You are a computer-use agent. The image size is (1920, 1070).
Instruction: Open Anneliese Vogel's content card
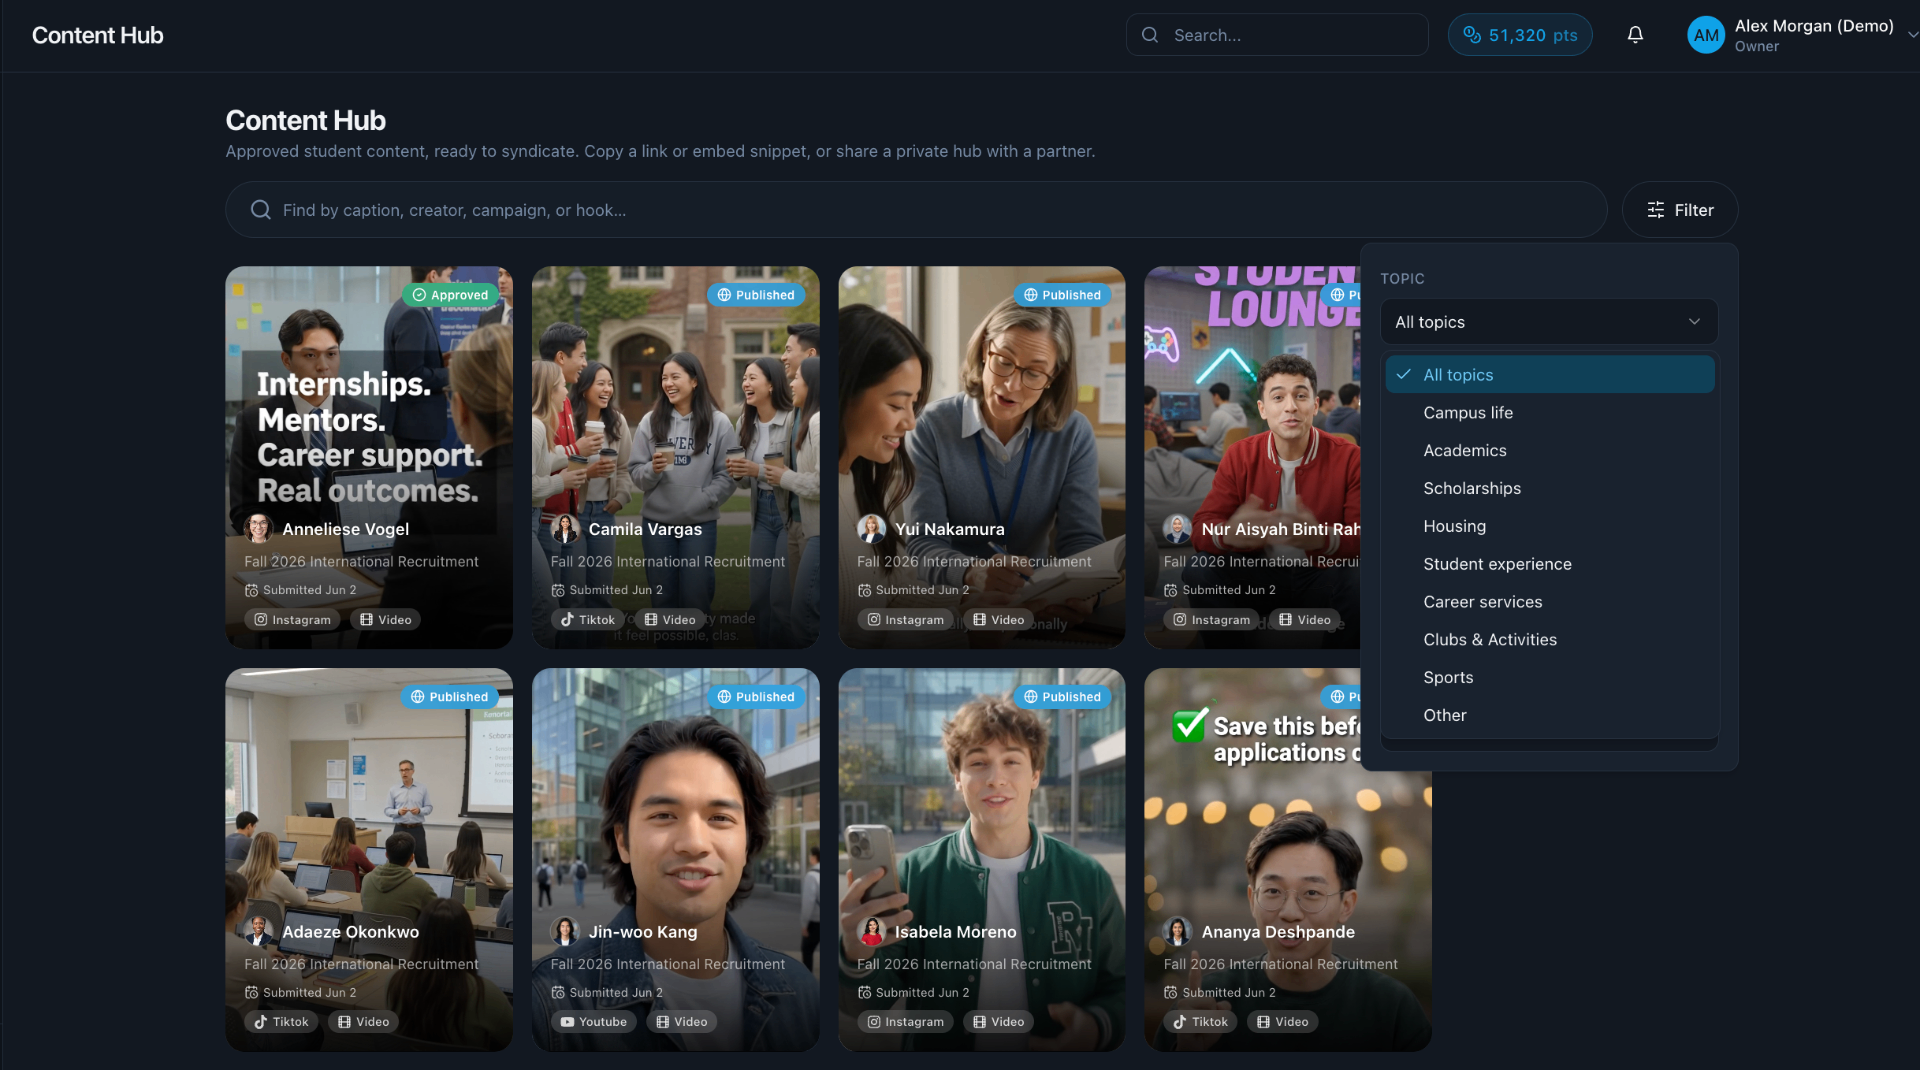tap(369, 457)
